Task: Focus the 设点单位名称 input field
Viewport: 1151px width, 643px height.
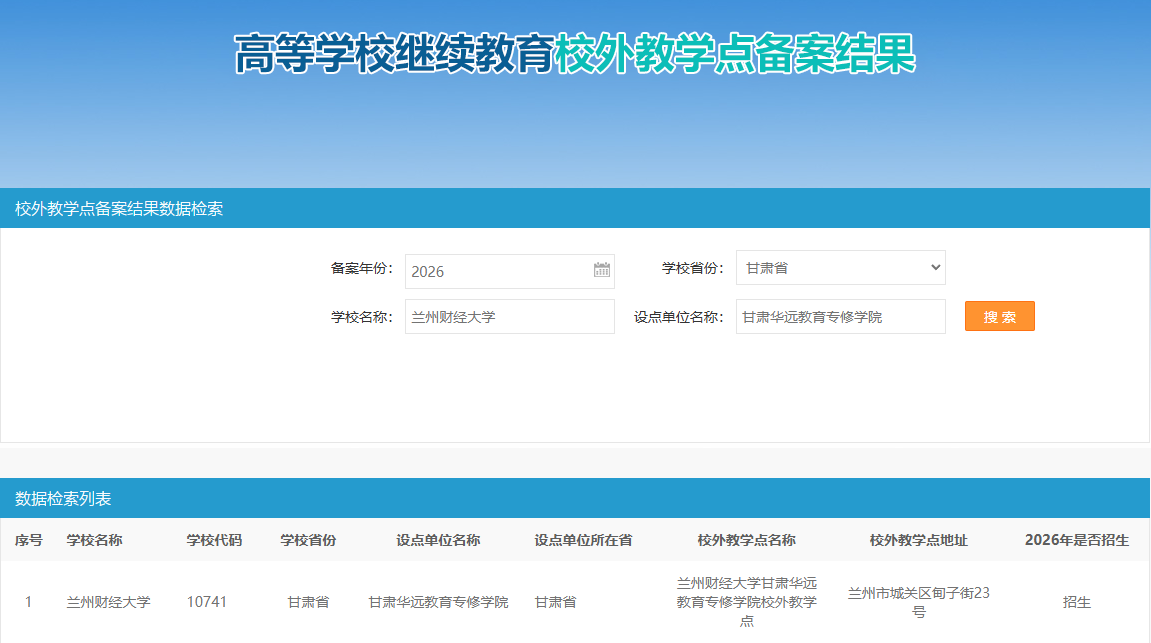Action: coord(840,316)
